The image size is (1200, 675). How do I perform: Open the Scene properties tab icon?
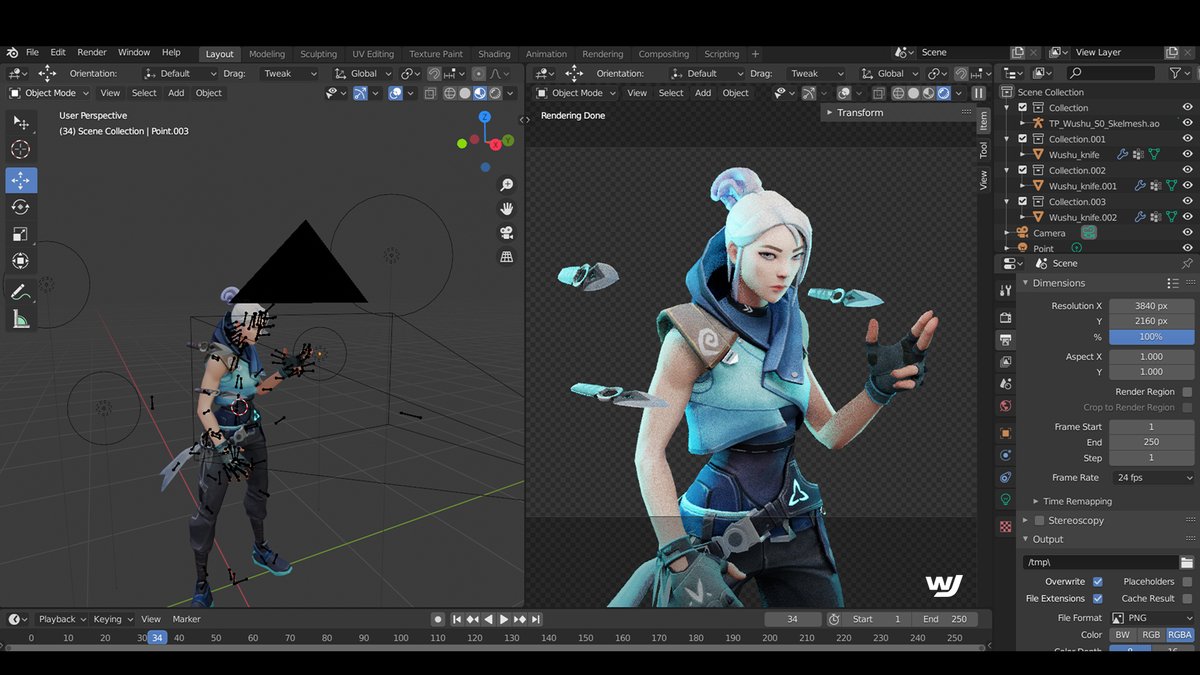[1006, 384]
